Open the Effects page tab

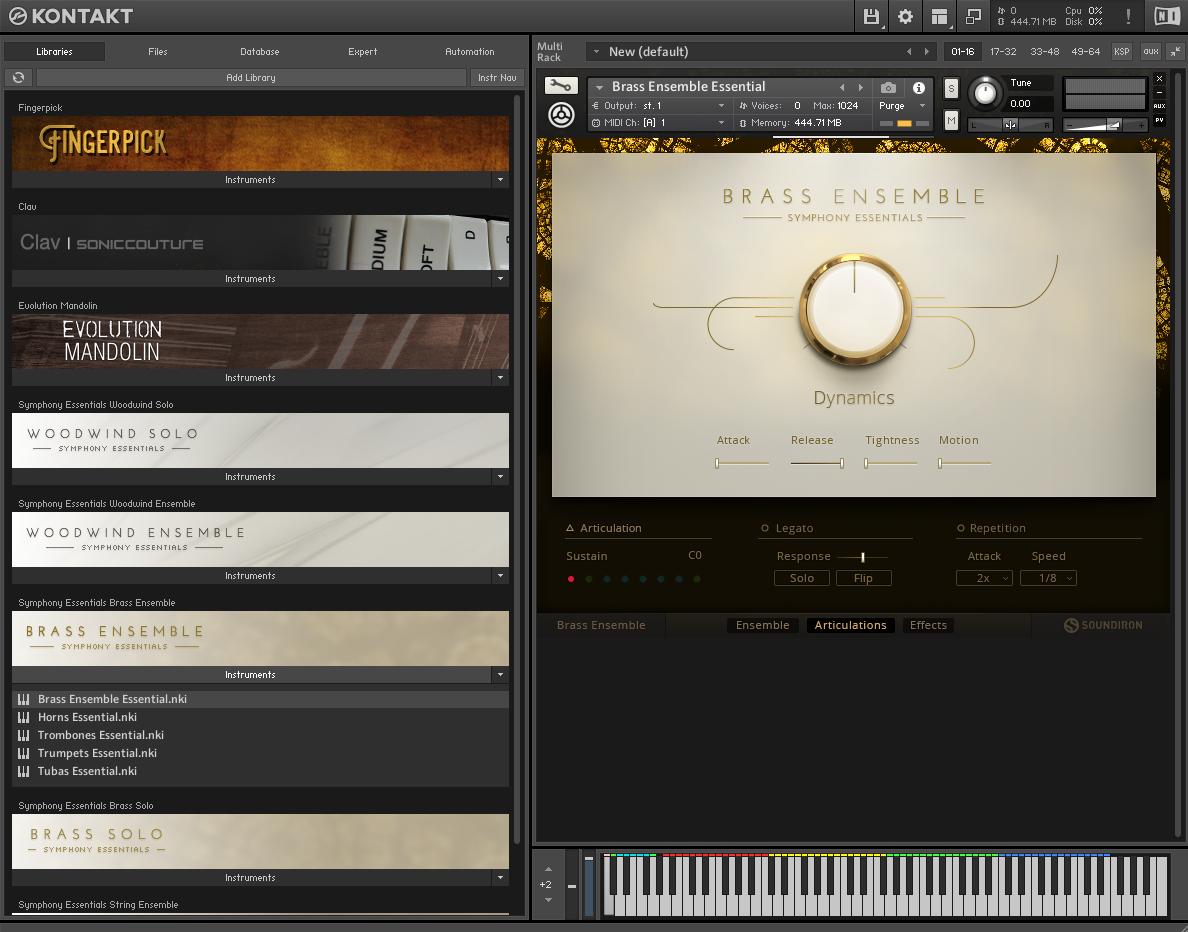(928, 625)
